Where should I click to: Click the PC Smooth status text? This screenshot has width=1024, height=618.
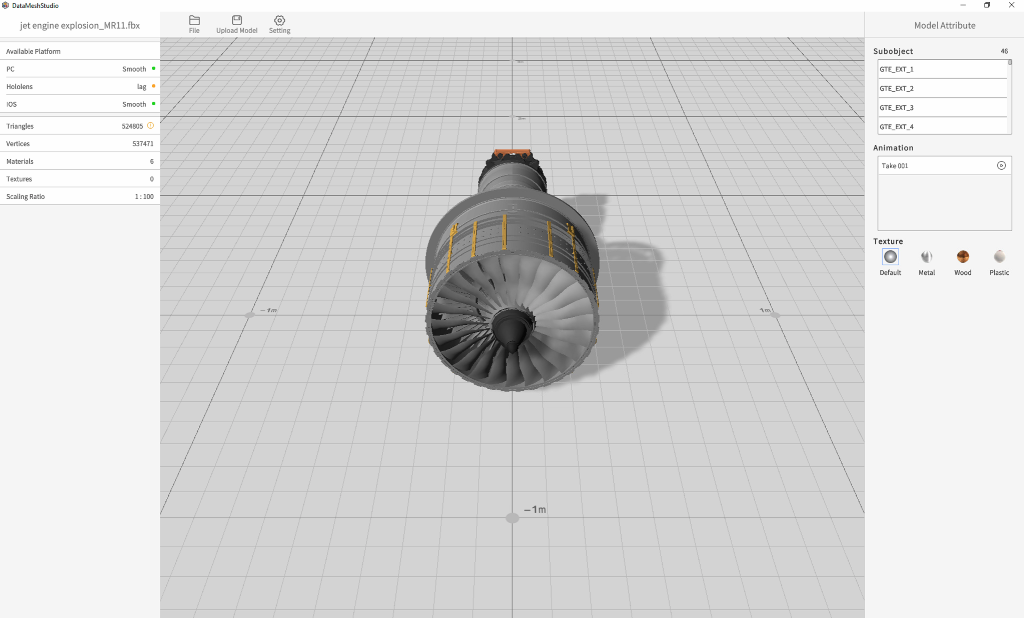(x=134, y=69)
